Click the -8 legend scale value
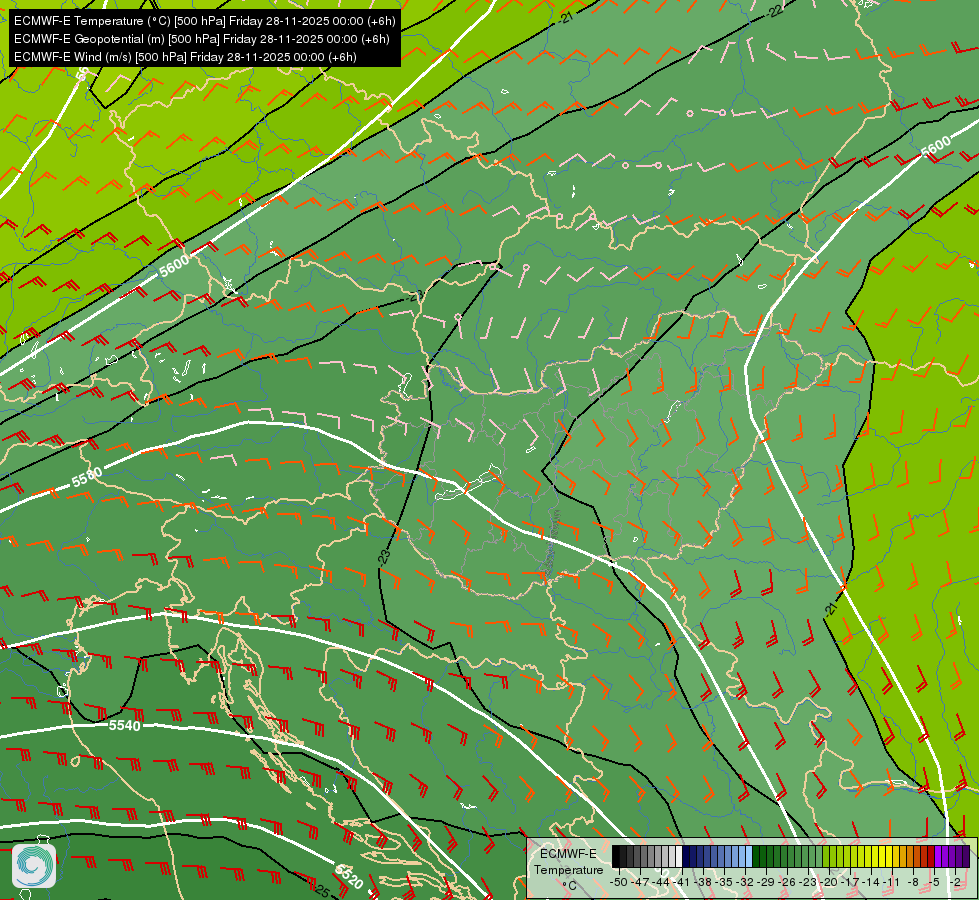The height and width of the screenshot is (900, 979). (913, 882)
